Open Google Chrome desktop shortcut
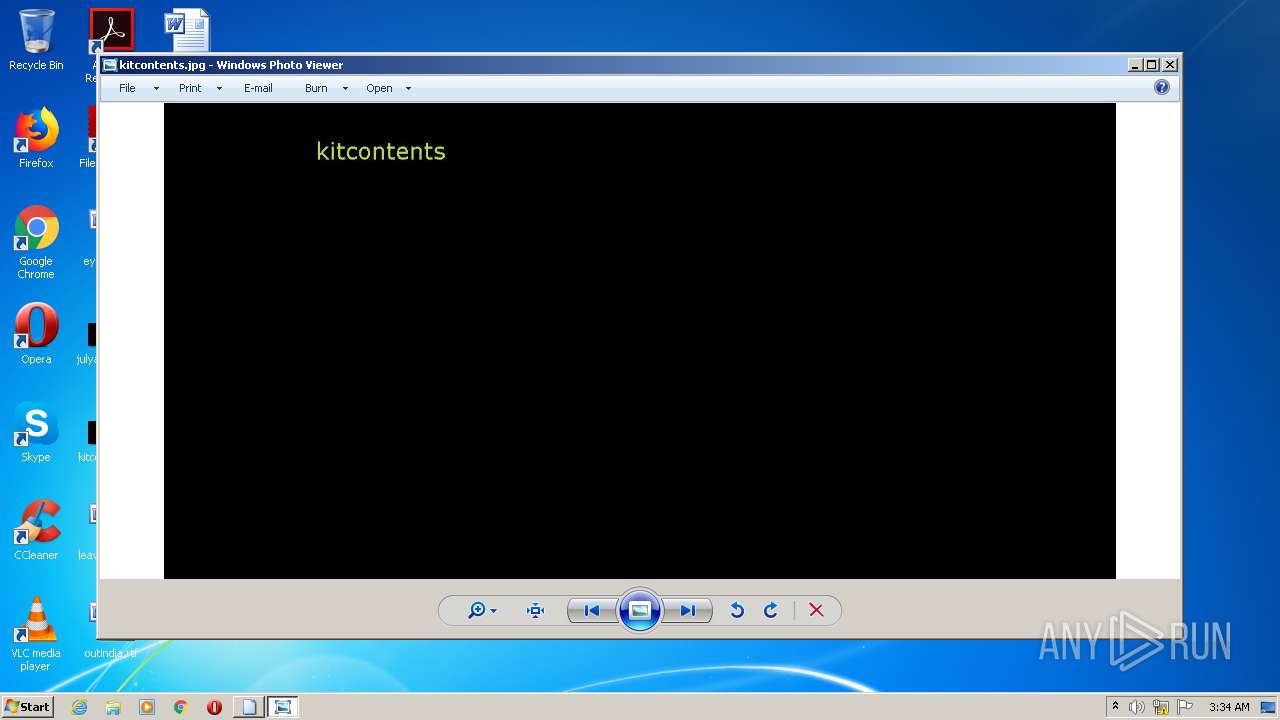 [x=36, y=242]
